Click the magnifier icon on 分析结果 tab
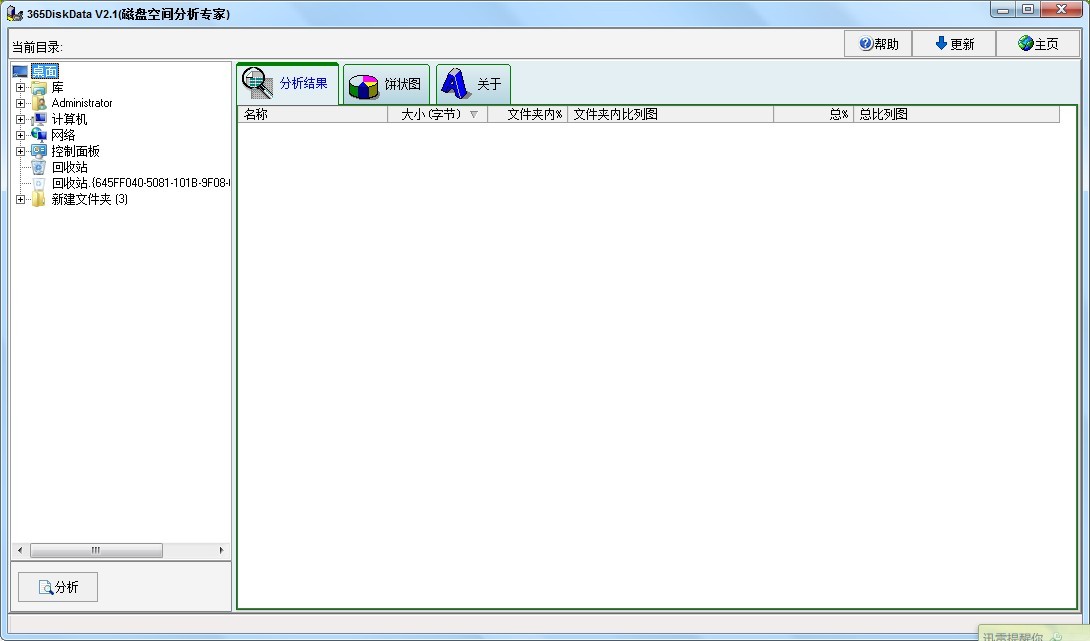1090x641 pixels. (x=257, y=83)
